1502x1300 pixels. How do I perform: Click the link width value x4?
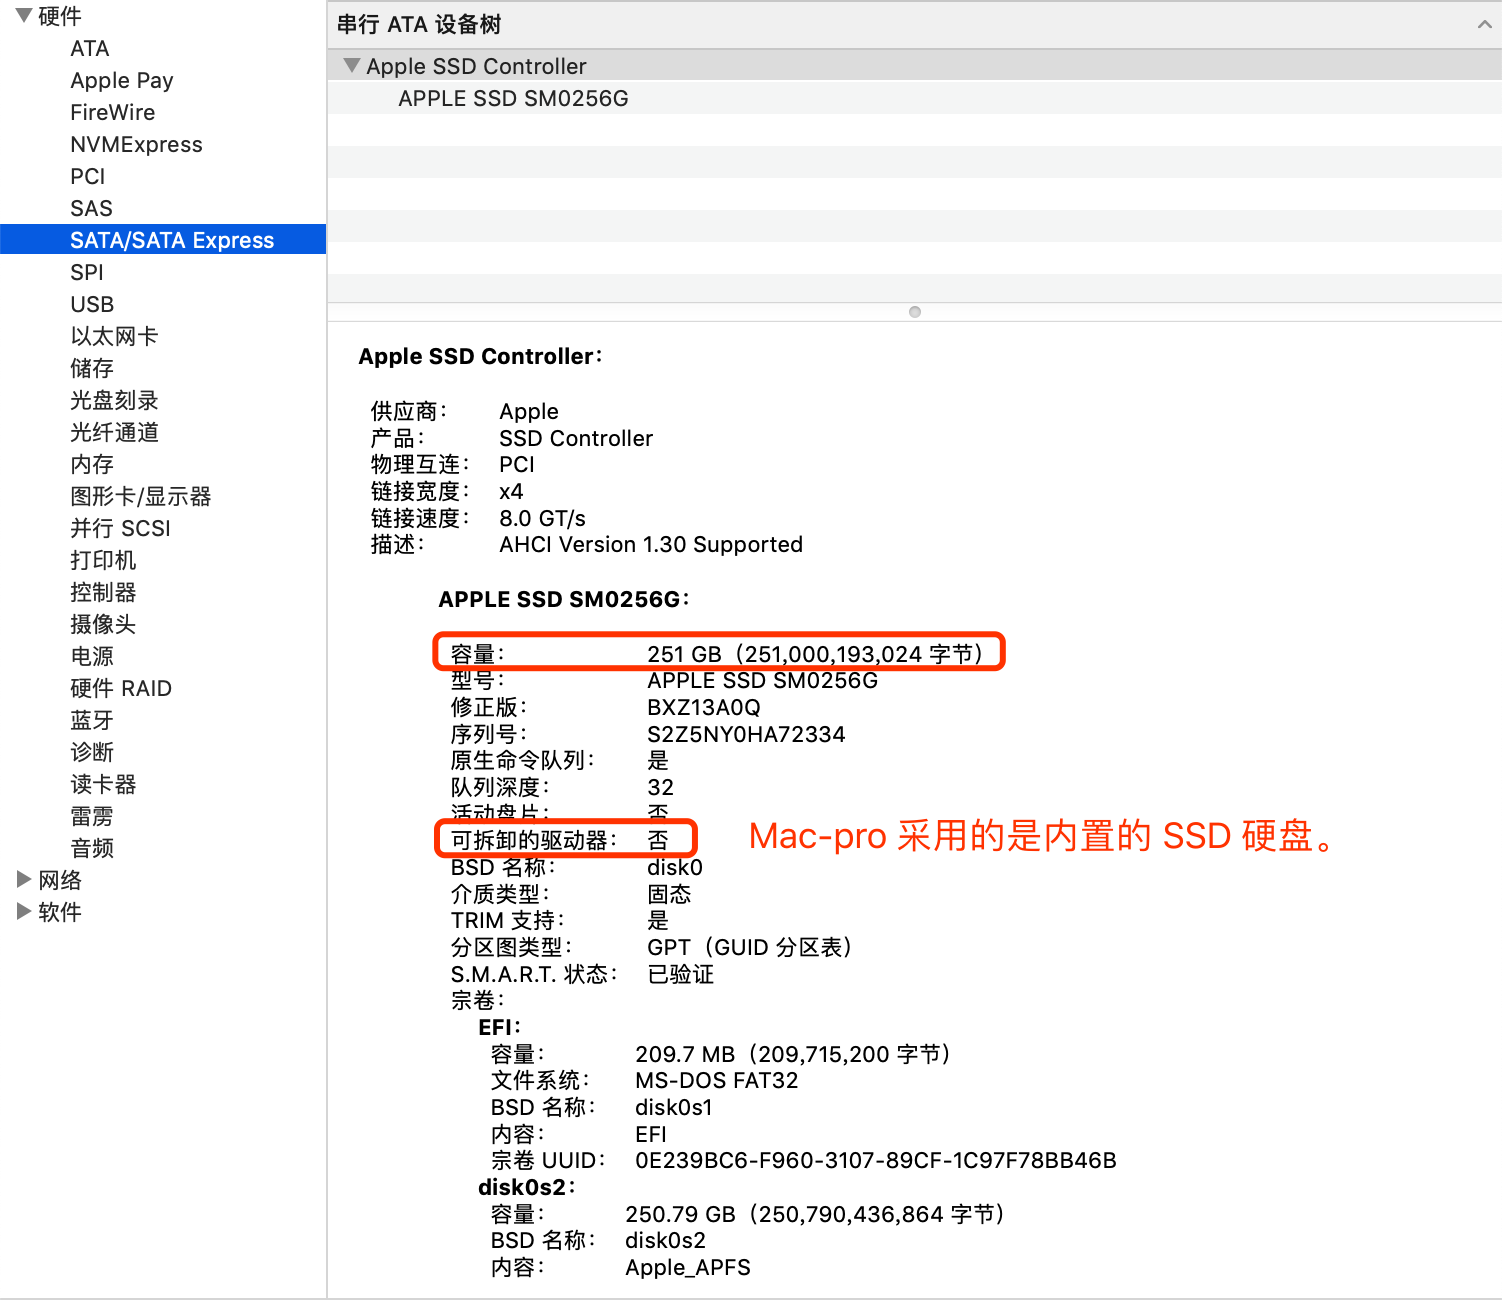point(511,491)
